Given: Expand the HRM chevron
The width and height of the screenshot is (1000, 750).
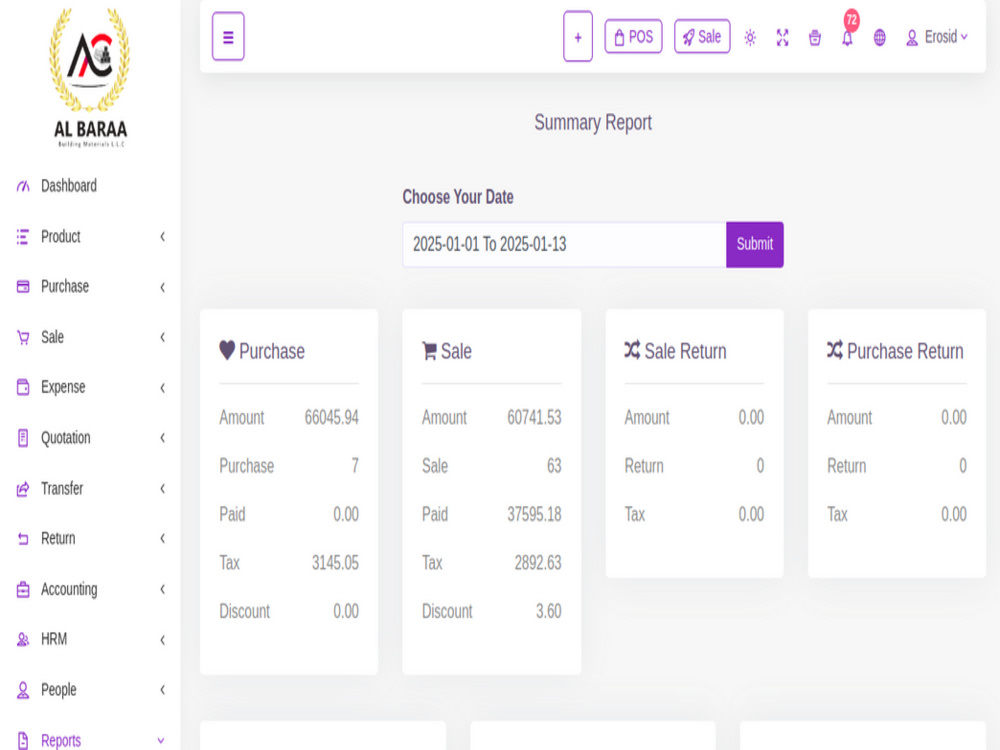Looking at the screenshot, I should (x=163, y=640).
